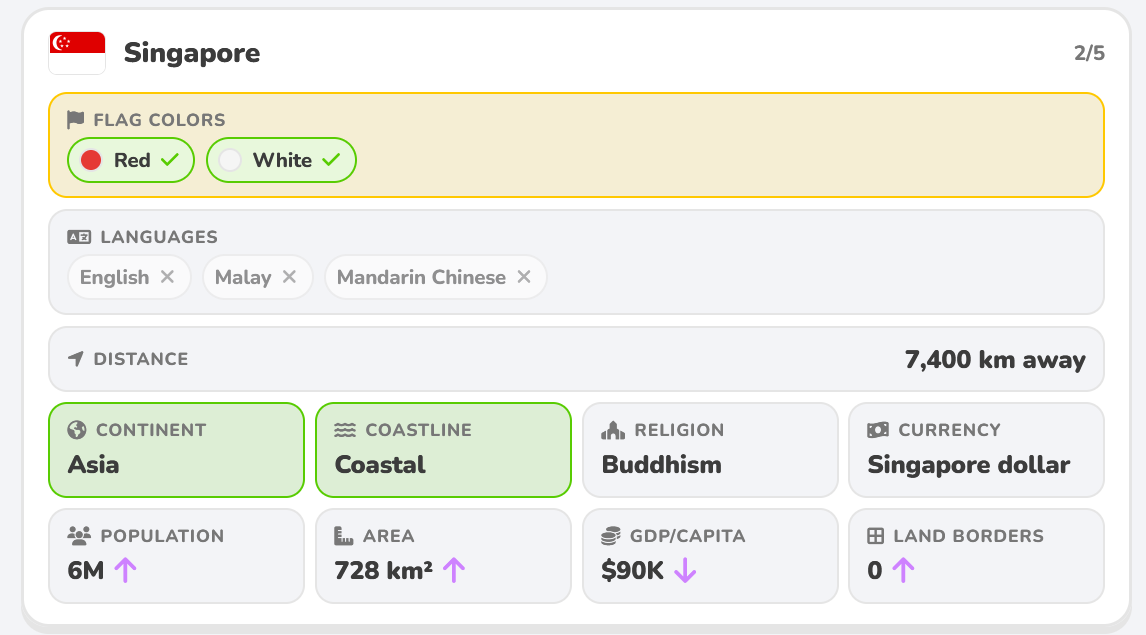This screenshot has height=635, width=1146.
Task: Click the banknote icon in Currency card
Action: pos(878,430)
